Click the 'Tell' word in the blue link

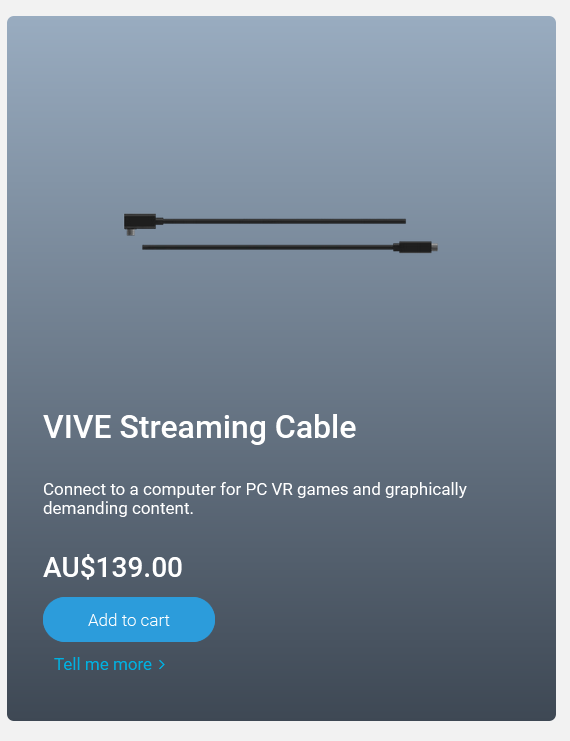(67, 664)
